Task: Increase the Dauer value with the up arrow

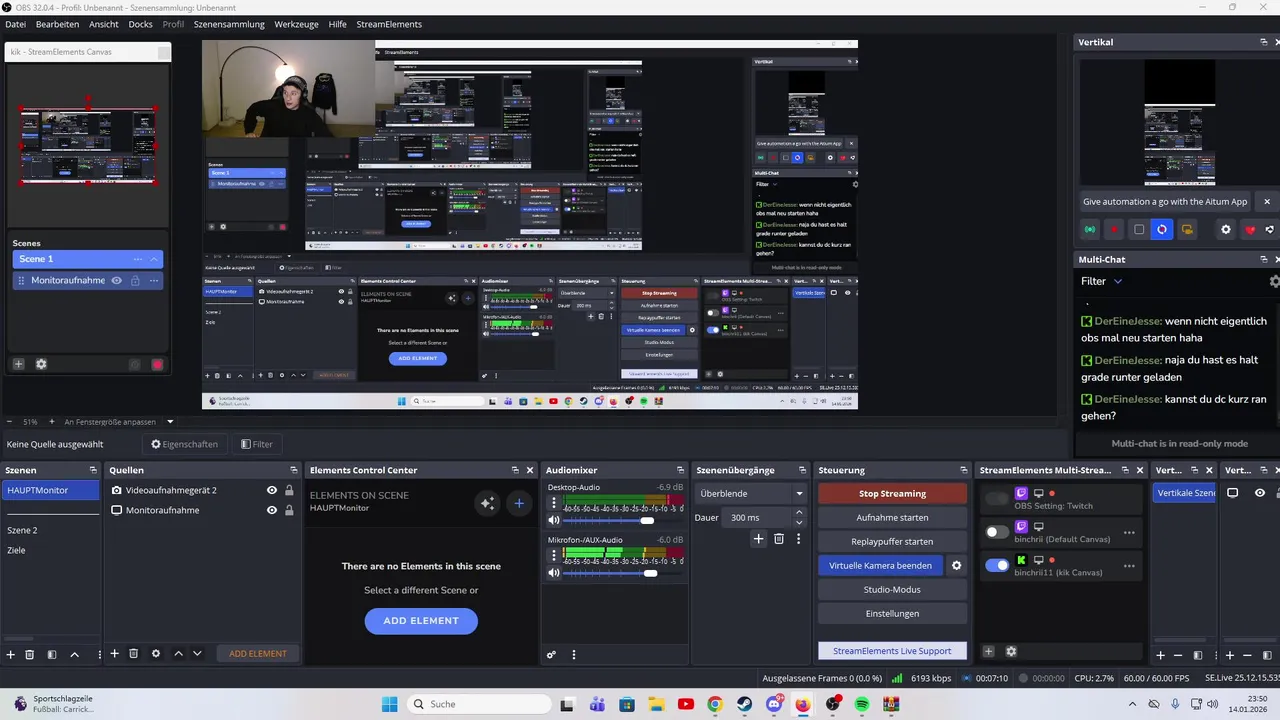Action: [x=798, y=513]
